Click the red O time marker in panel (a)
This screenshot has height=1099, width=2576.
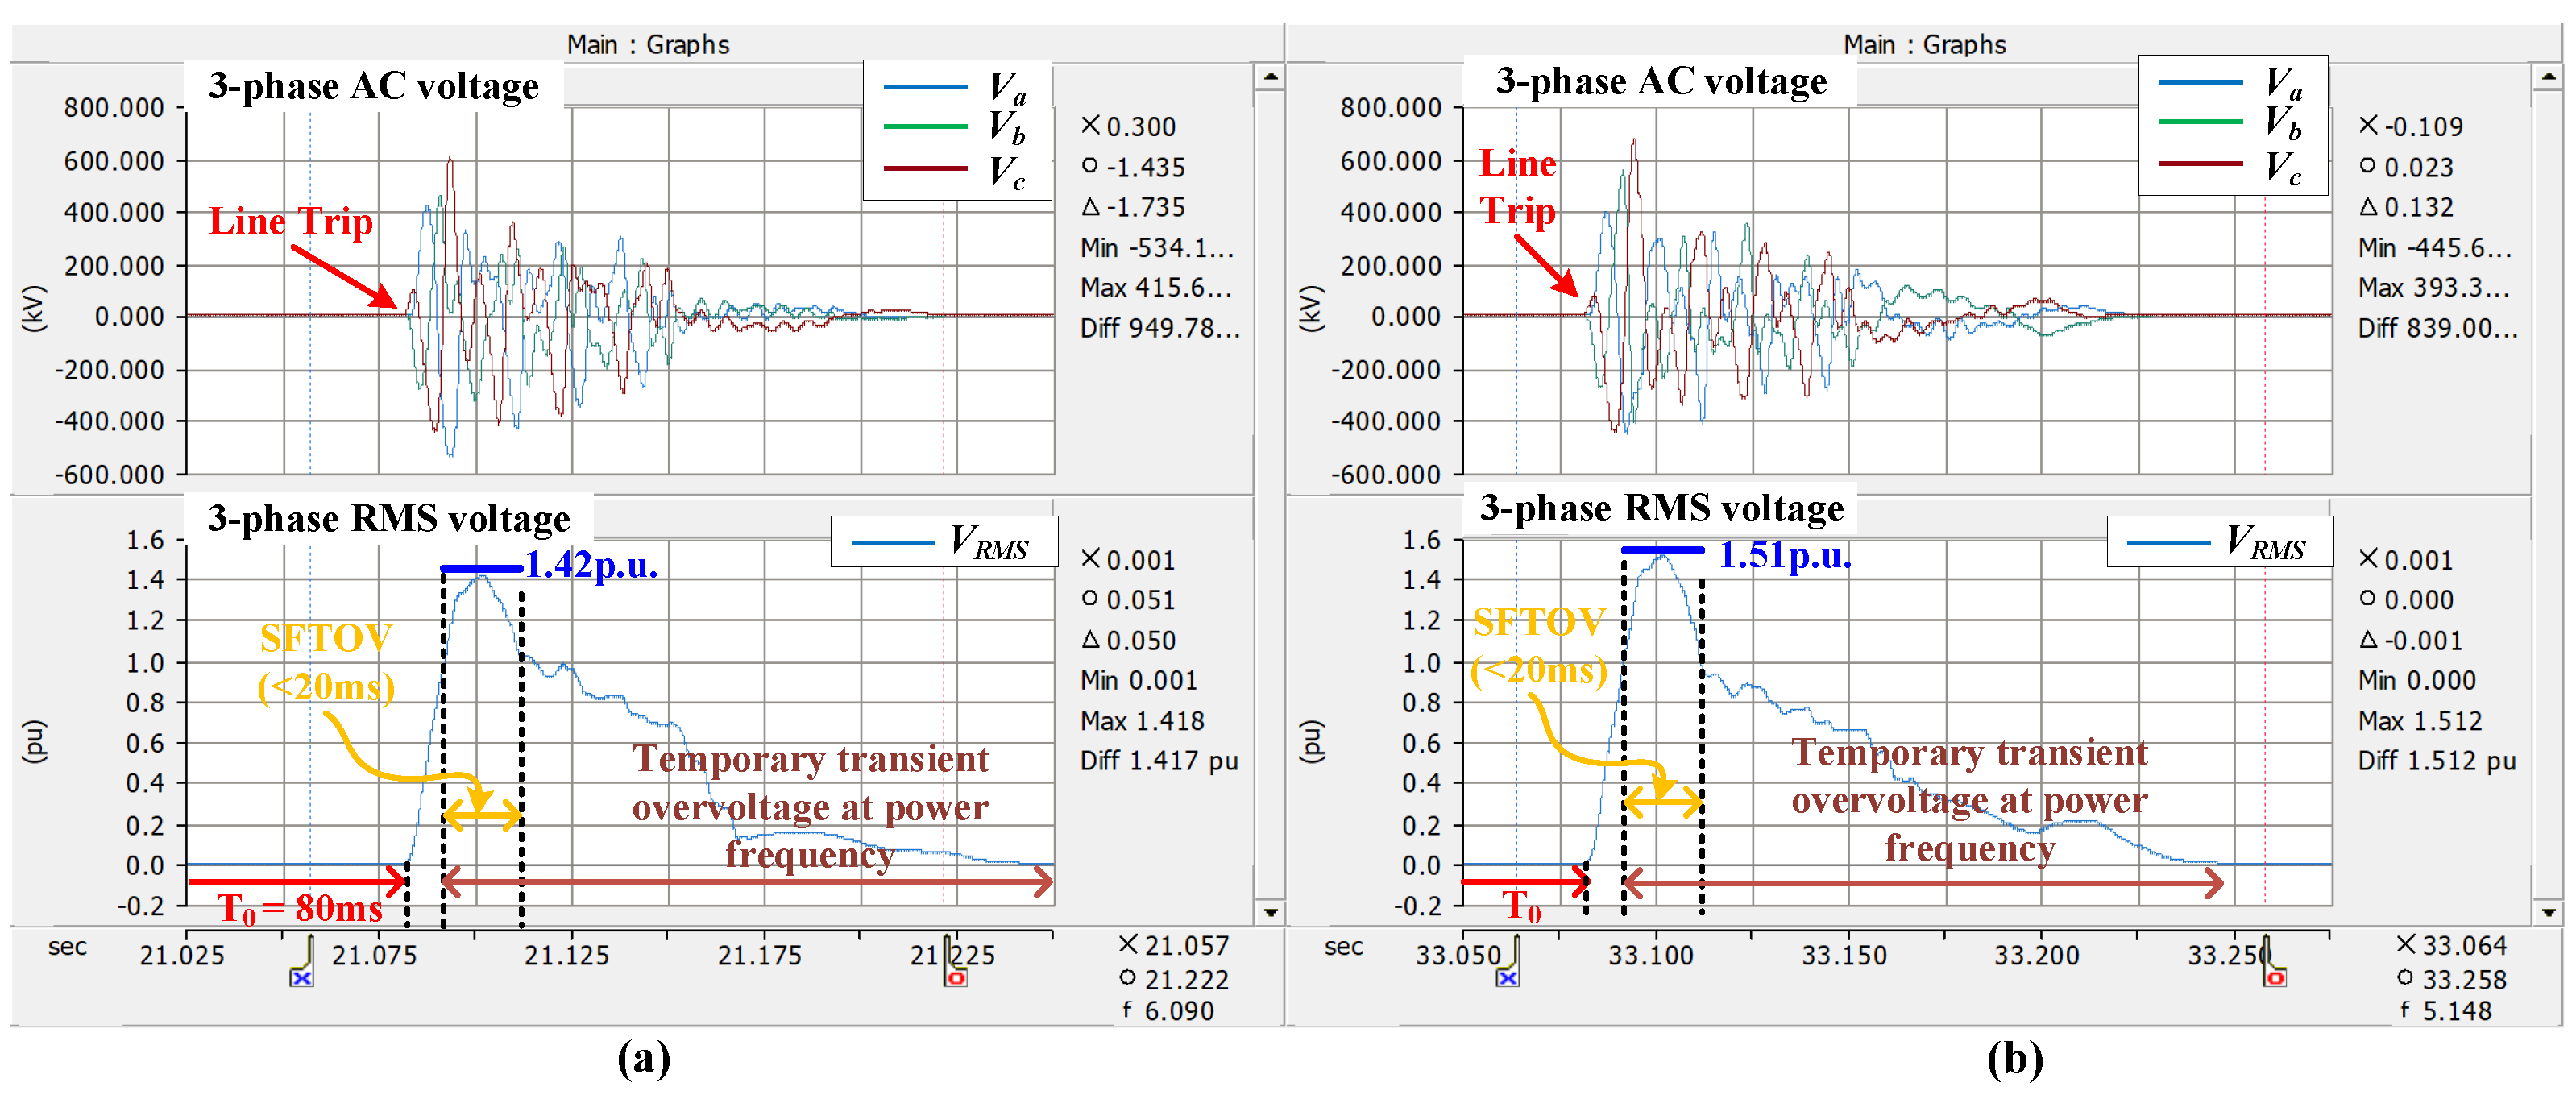click(956, 978)
